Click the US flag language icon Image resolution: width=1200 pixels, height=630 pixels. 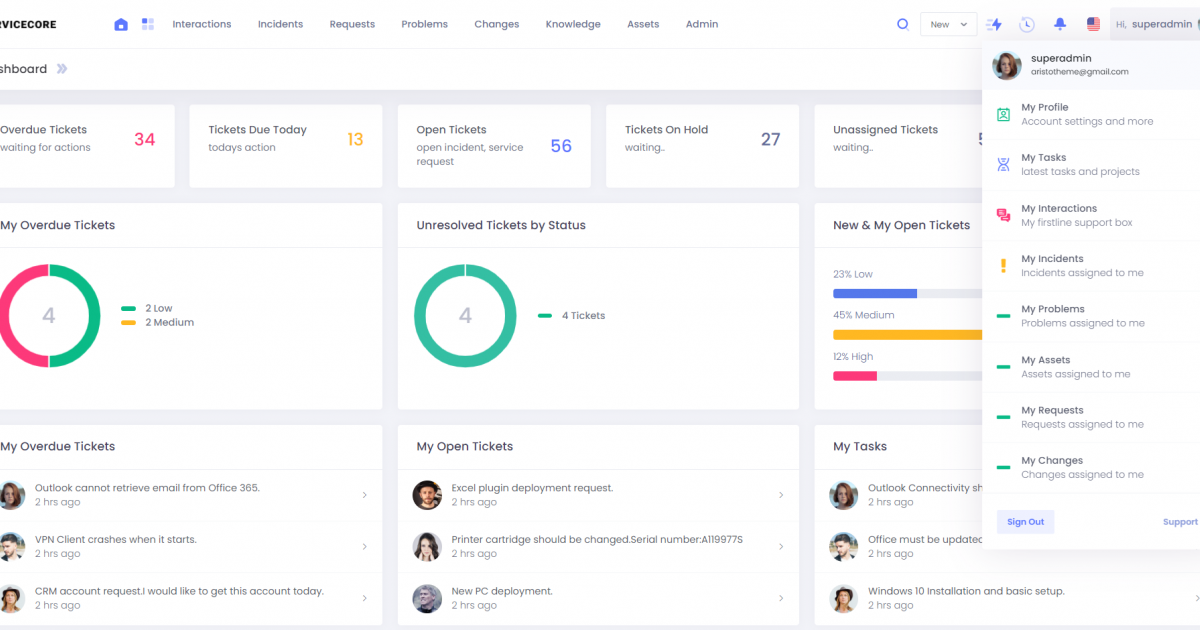1093,24
